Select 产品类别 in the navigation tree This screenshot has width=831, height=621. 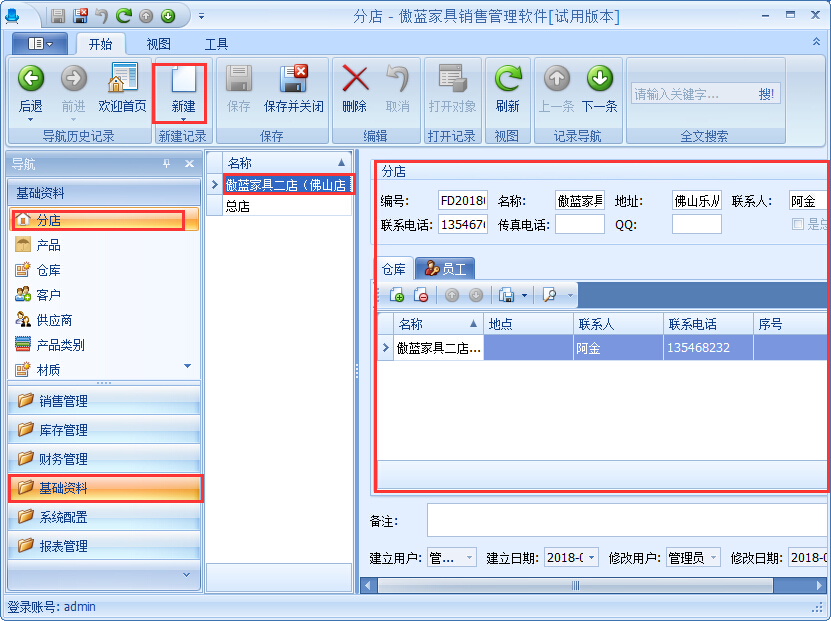coord(60,345)
